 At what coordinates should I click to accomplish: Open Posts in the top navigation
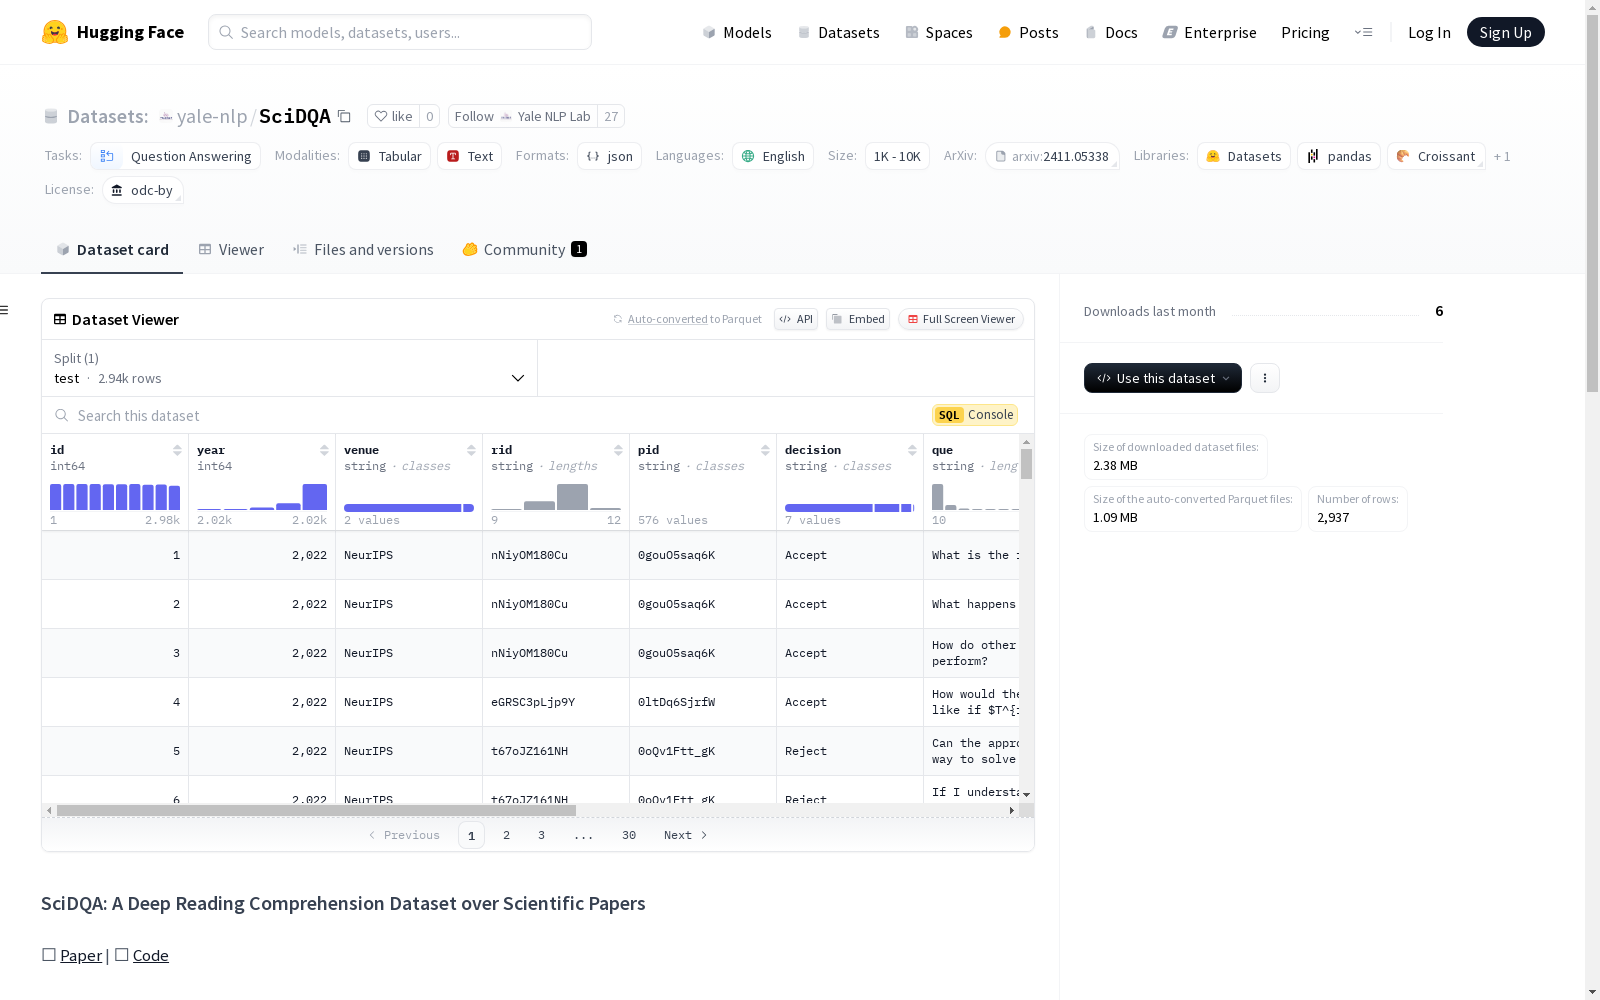click(1028, 32)
